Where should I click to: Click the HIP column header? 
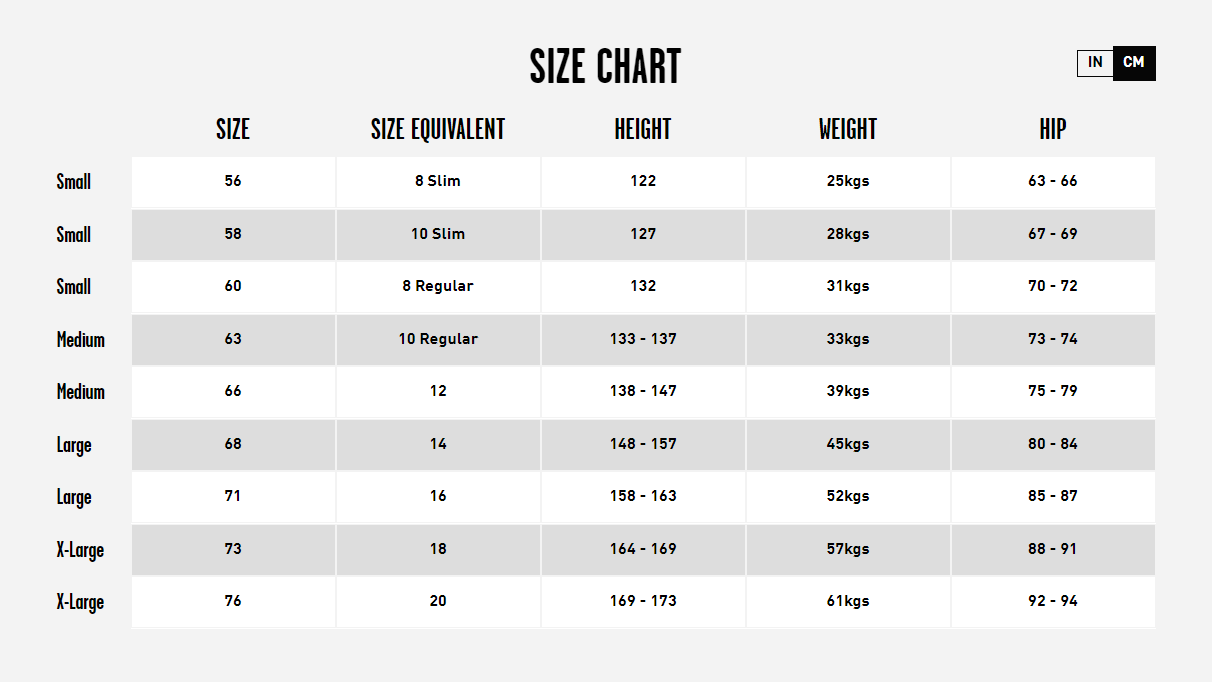[x=1053, y=129]
